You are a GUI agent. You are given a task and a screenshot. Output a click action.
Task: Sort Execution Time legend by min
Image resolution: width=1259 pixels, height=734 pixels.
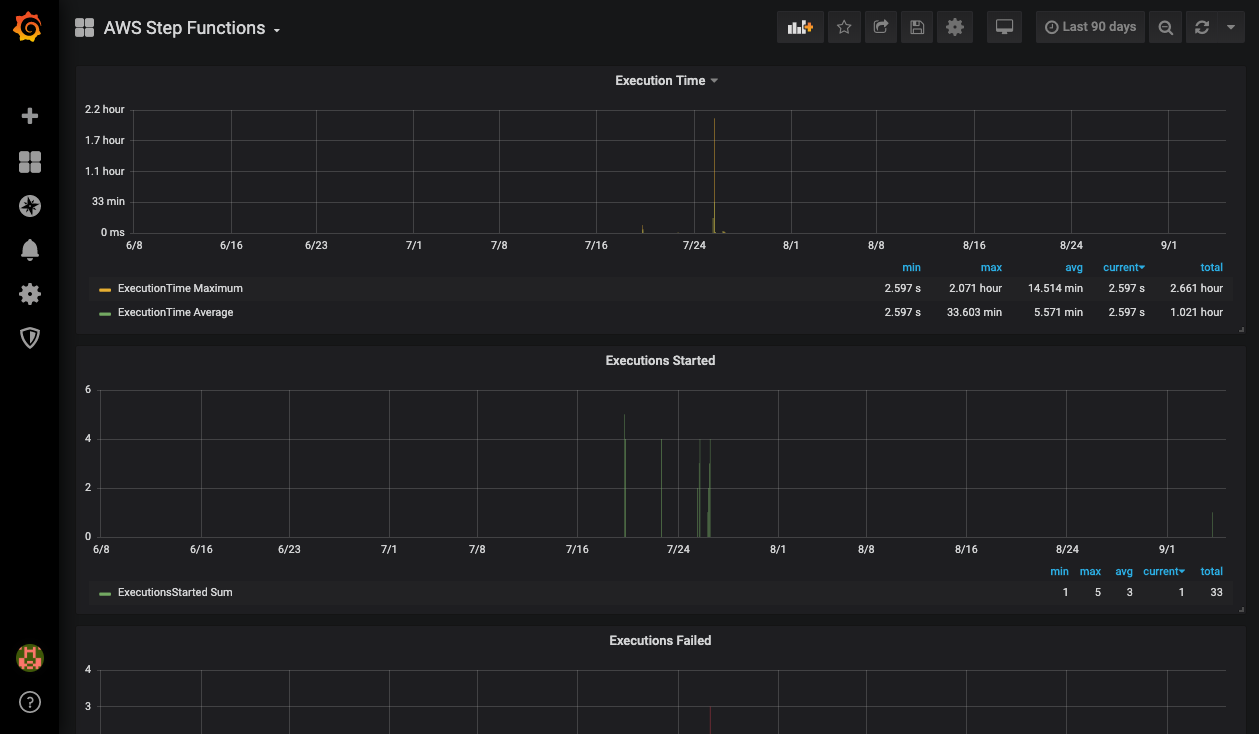(911, 268)
